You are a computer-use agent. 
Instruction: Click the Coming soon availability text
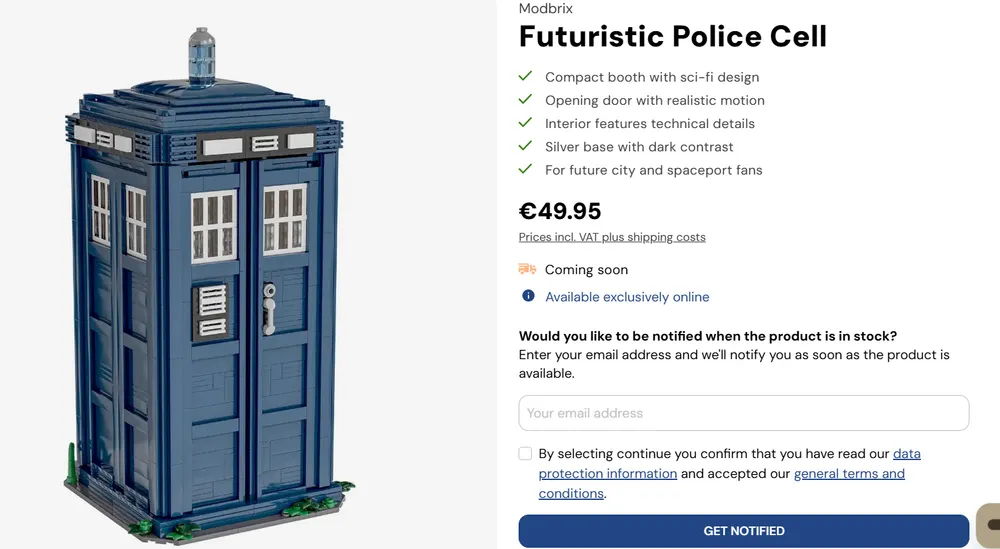pyautogui.click(x=586, y=270)
